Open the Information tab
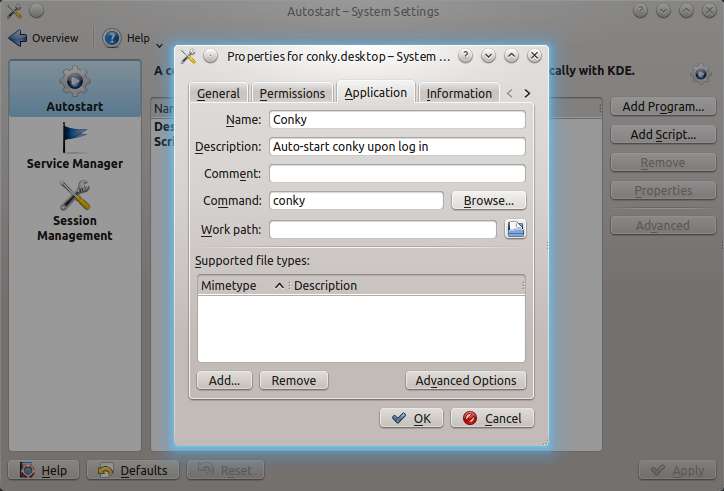The height and width of the screenshot is (491, 724). (x=459, y=93)
